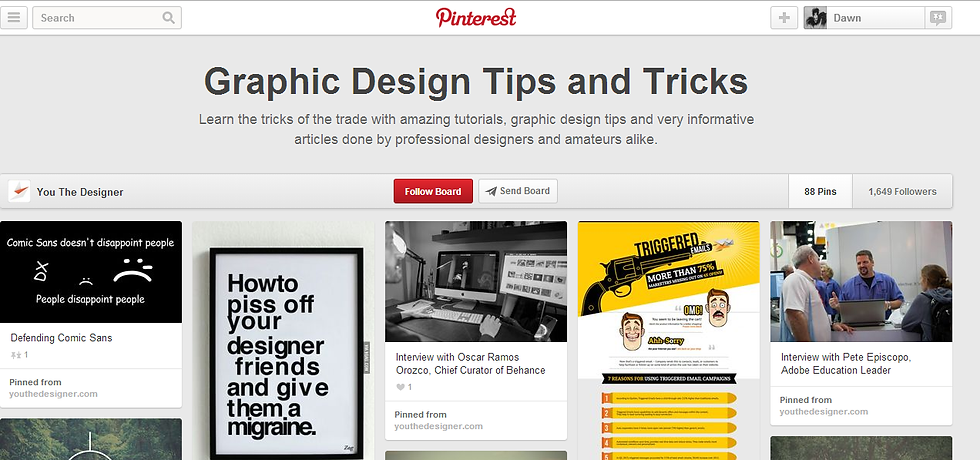Open youthedesigner.com source under Pete Episcopo pin
This screenshot has height=460, width=980.
coord(823,411)
